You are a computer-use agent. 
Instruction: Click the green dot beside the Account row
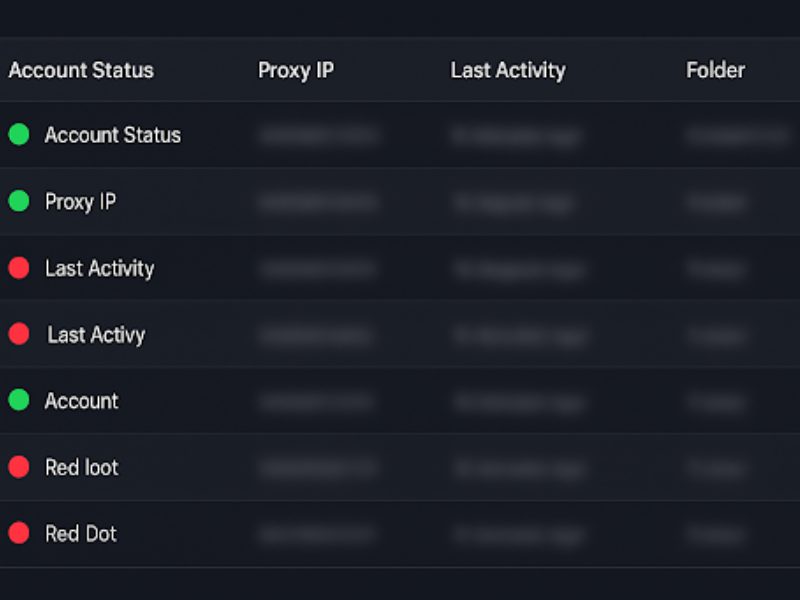click(x=19, y=400)
